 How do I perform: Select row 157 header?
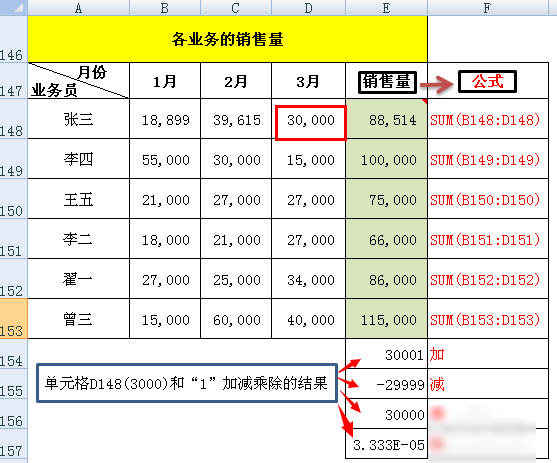13,444
